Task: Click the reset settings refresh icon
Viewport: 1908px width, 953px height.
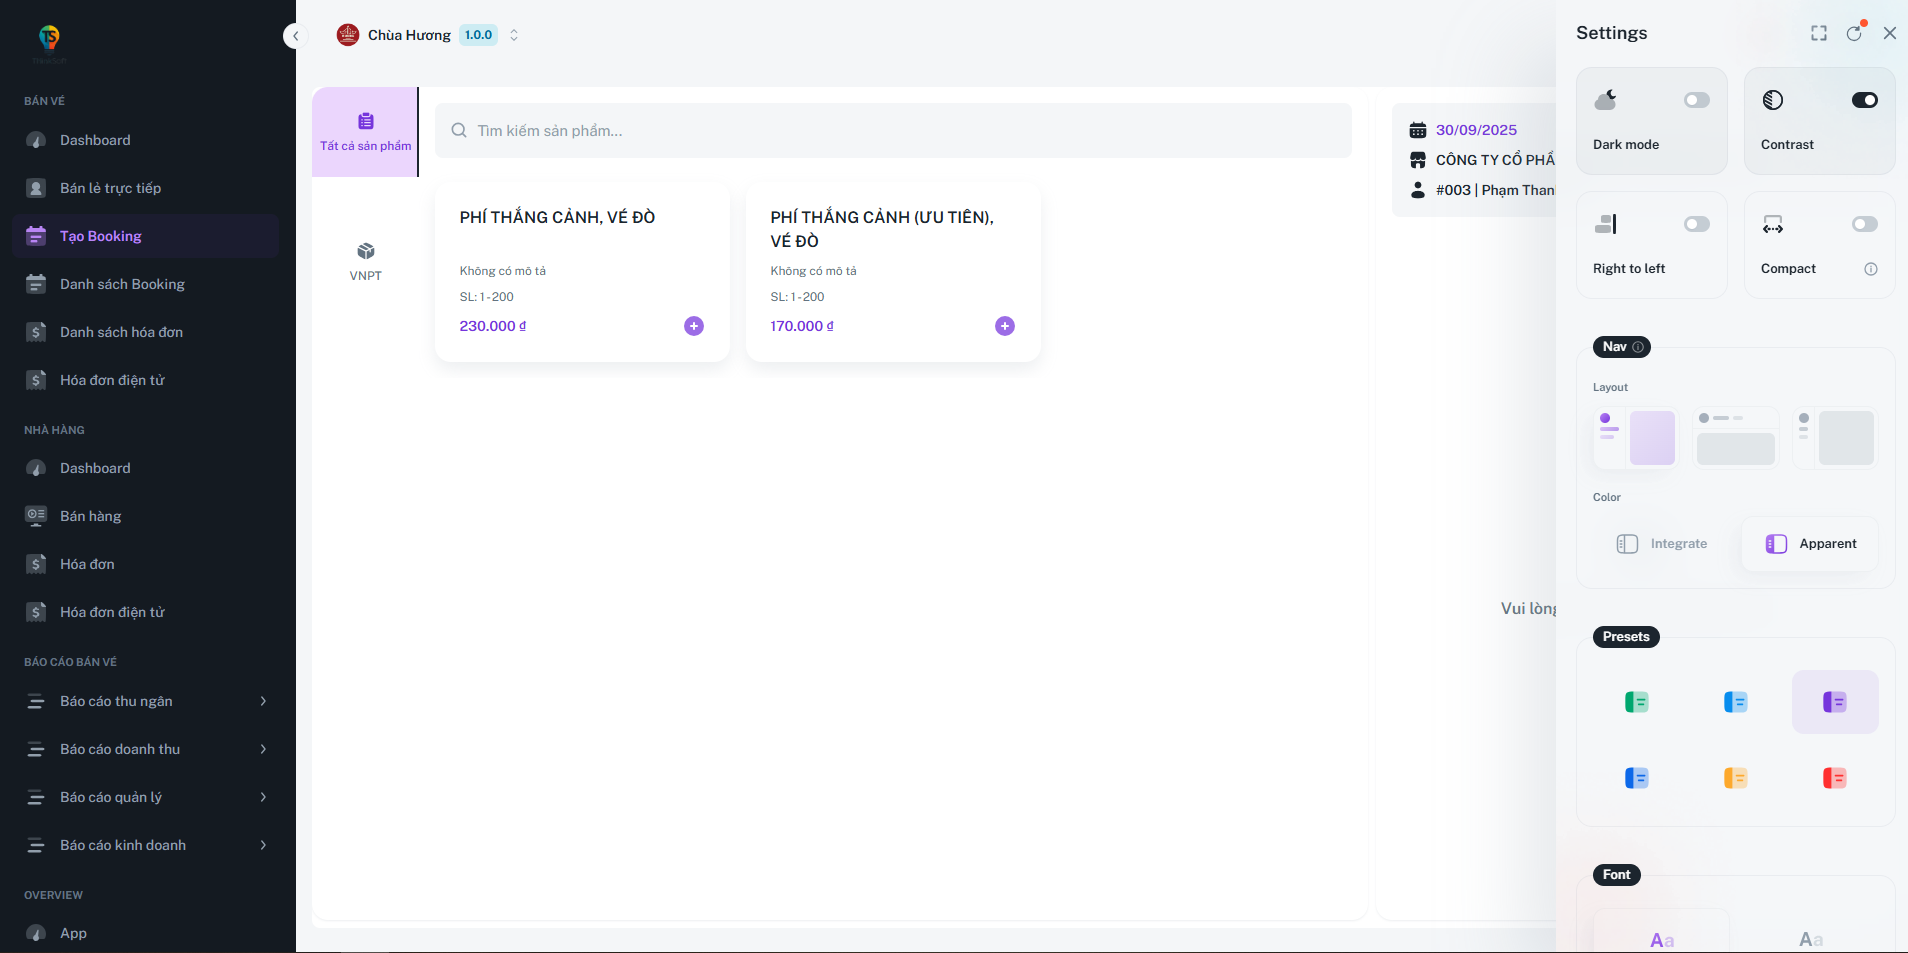Action: coord(1855,33)
